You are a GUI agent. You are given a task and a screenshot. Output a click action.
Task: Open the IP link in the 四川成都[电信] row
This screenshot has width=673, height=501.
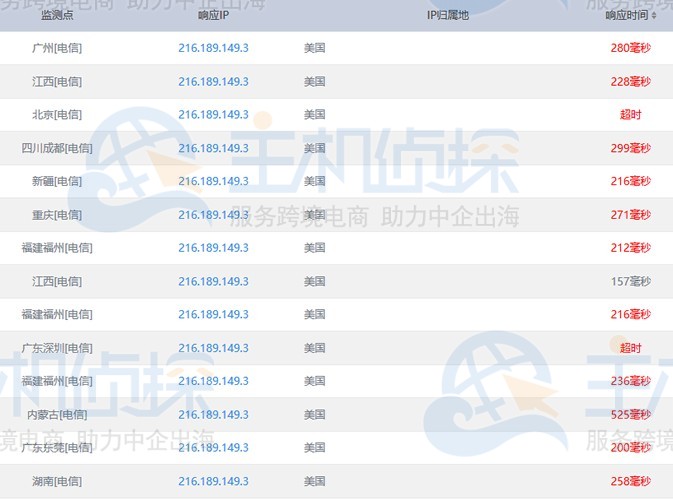pyautogui.click(x=213, y=148)
